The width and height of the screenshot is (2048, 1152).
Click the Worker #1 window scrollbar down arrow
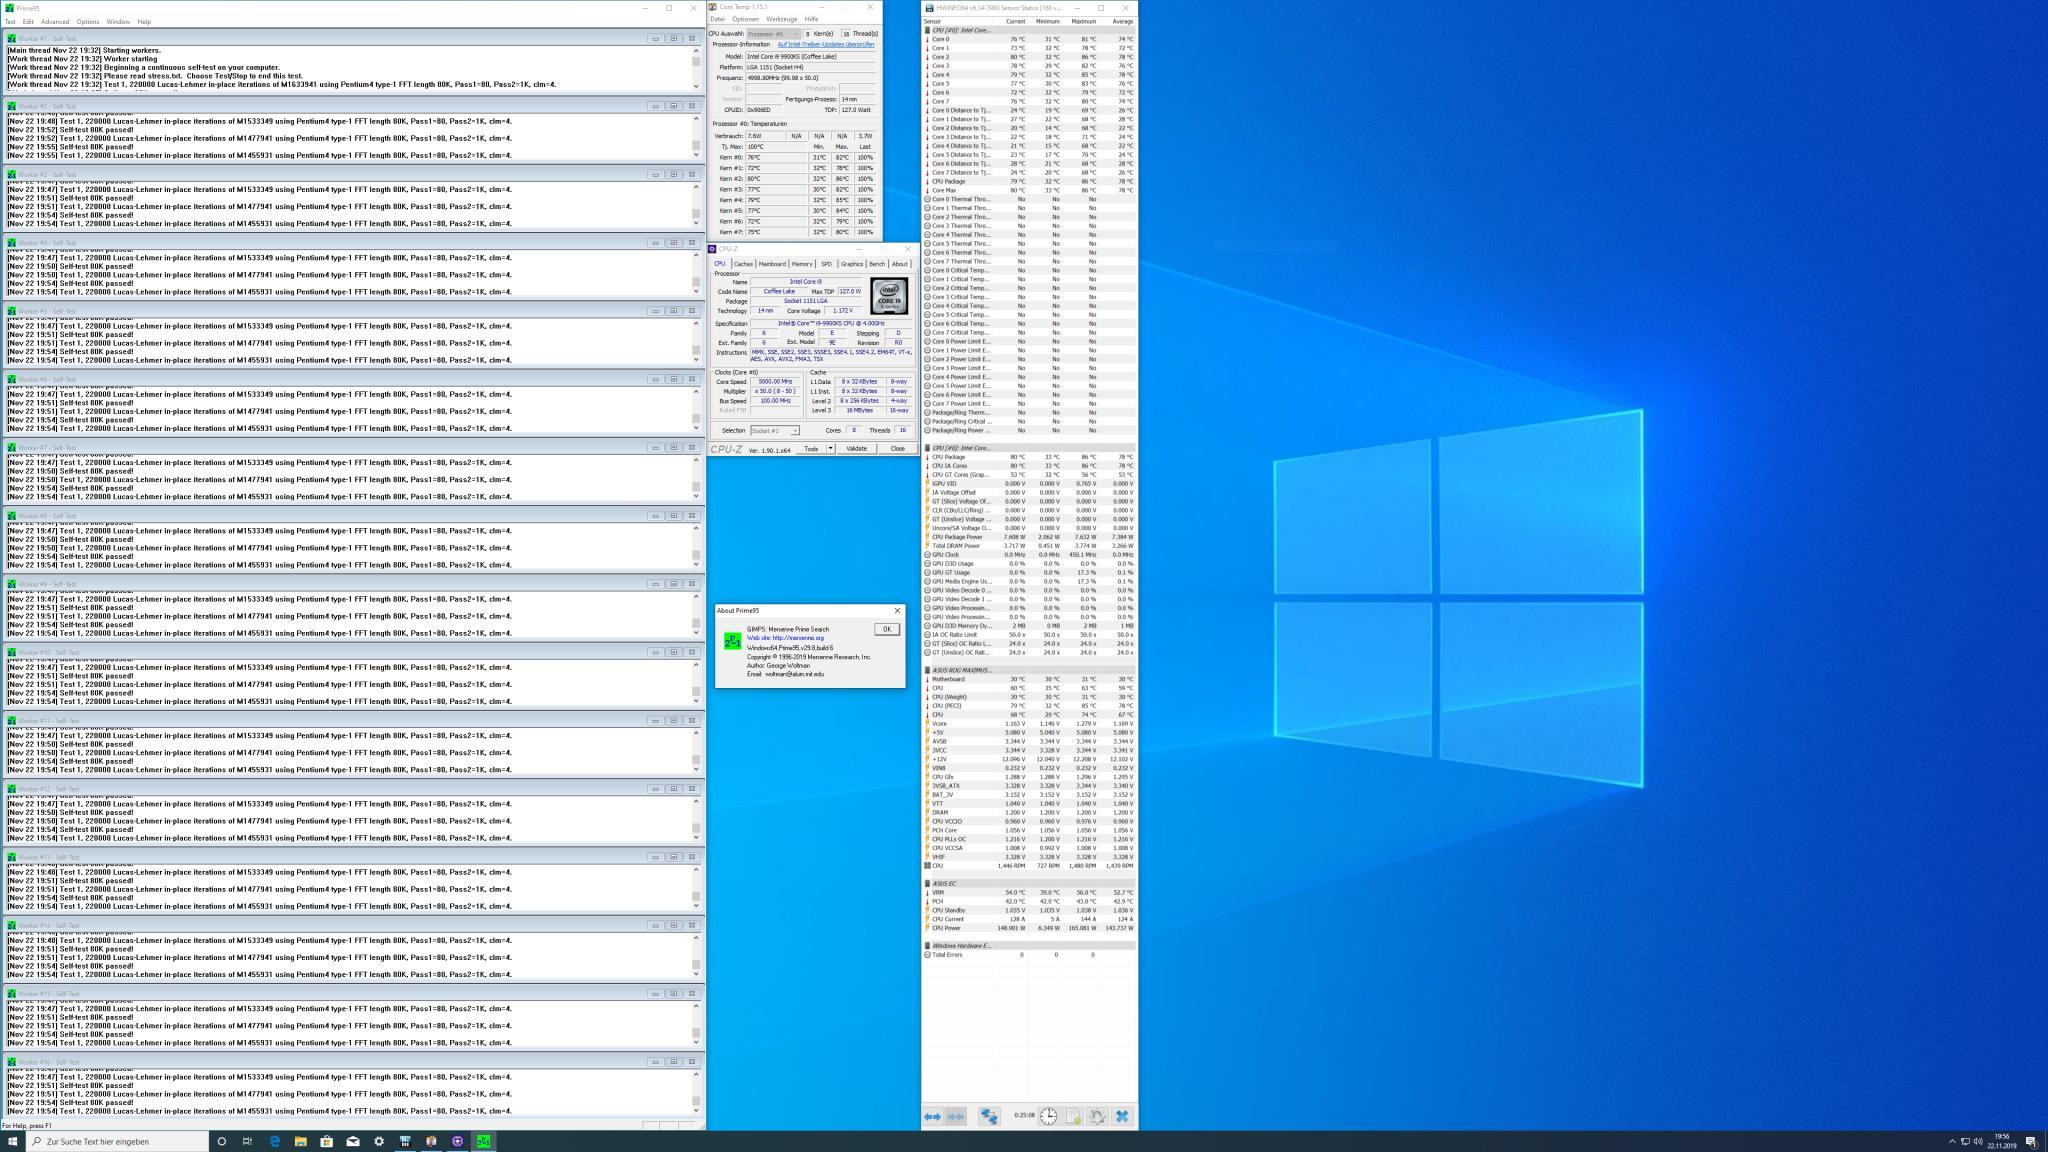click(x=696, y=86)
